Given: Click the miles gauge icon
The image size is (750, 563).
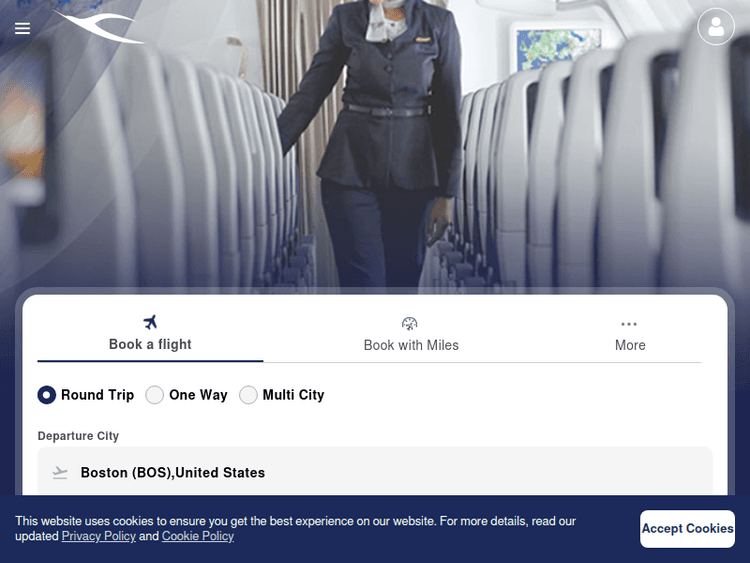Looking at the screenshot, I should point(409,323).
